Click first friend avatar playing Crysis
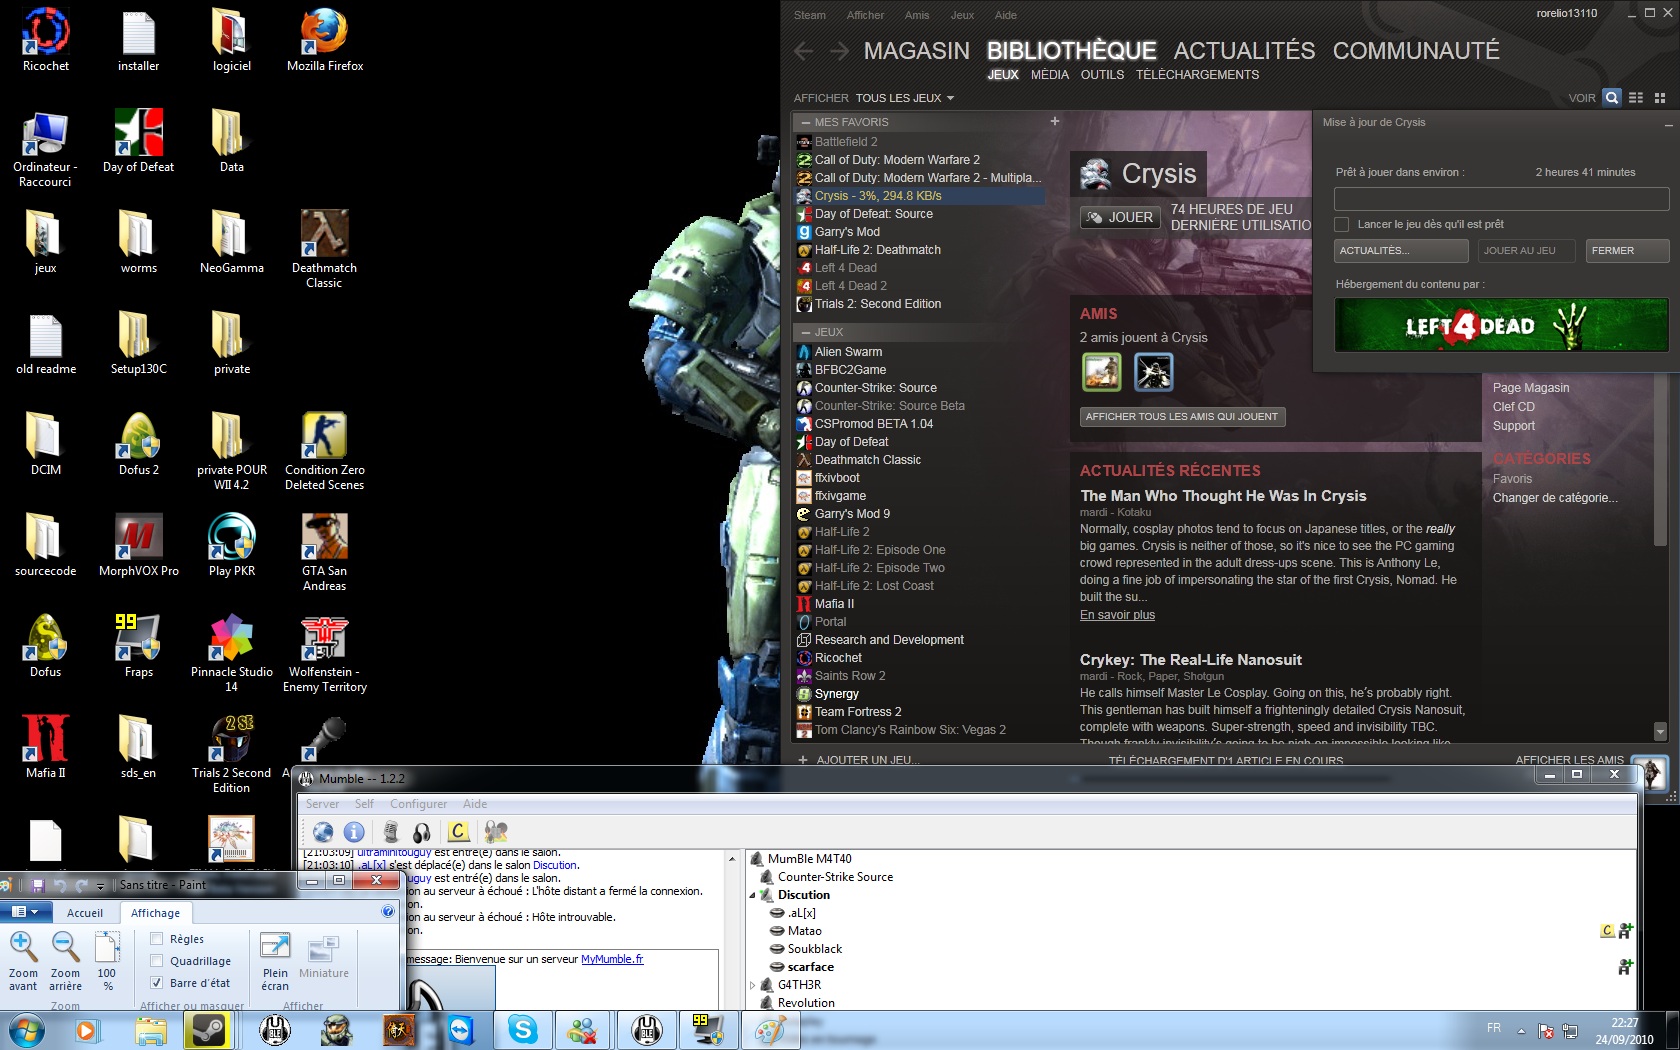Viewport: 1680px width, 1050px height. (x=1102, y=372)
